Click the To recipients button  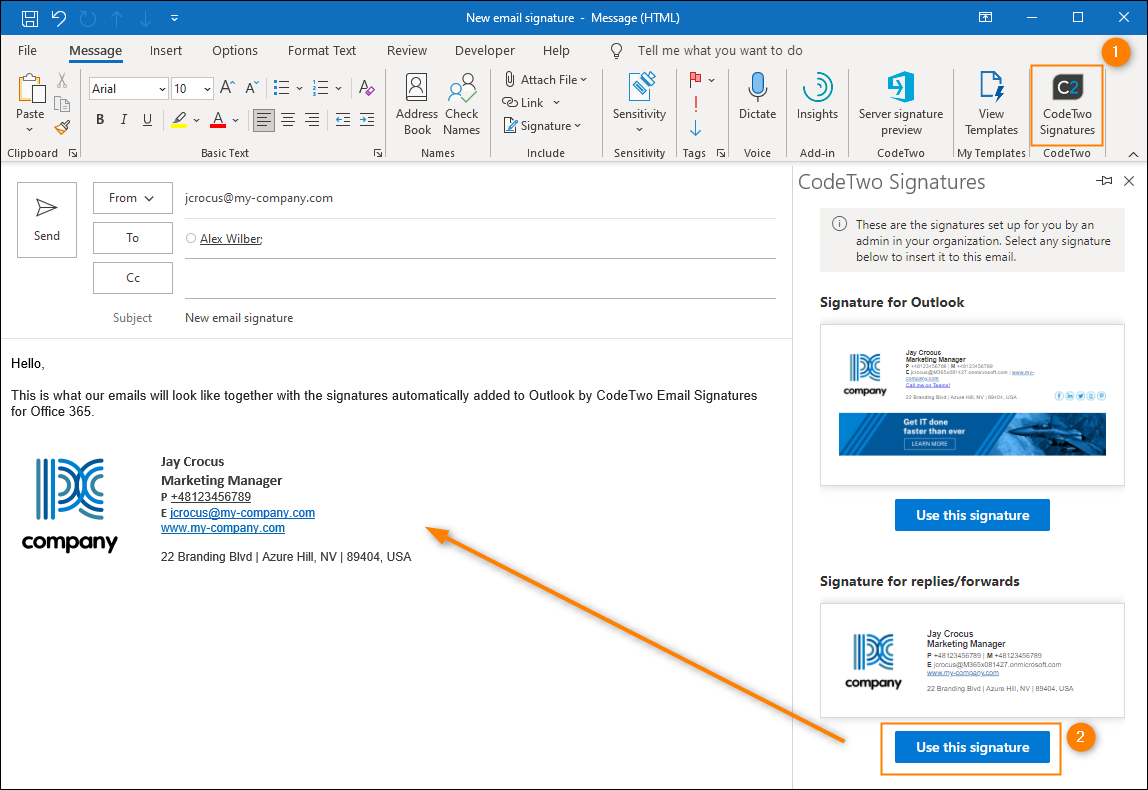(133, 238)
